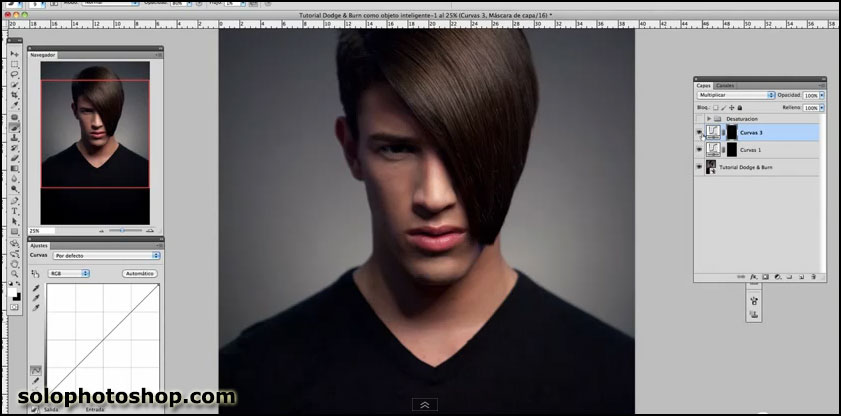Open the Relleno slider arrow

[822, 108]
